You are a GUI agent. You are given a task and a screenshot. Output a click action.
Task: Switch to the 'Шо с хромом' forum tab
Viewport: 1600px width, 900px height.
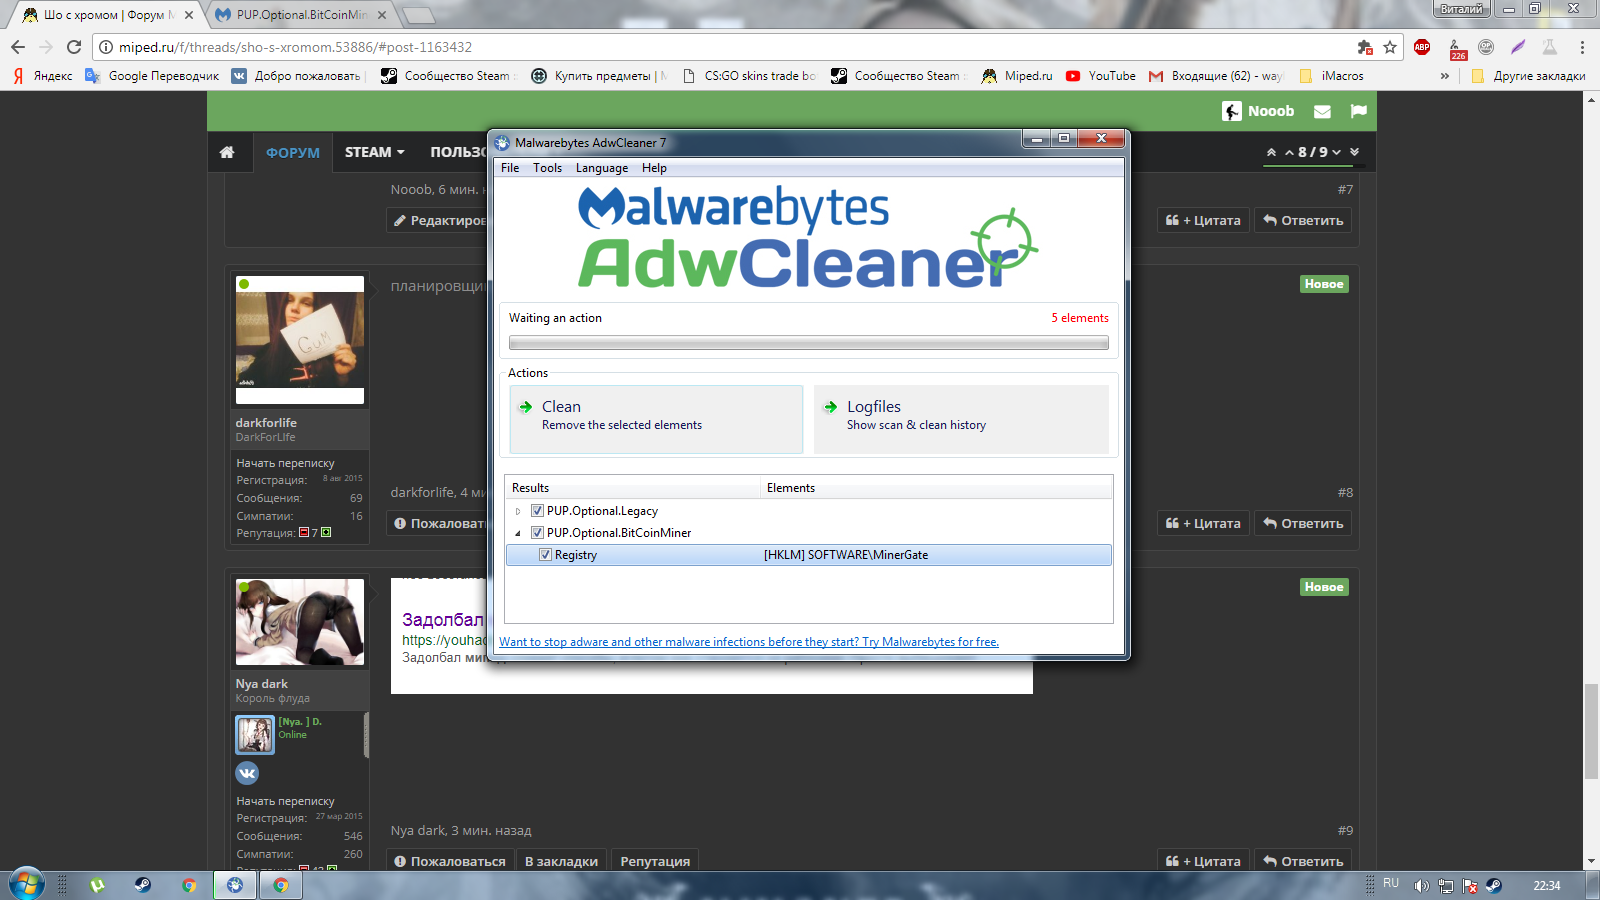[x=108, y=15]
